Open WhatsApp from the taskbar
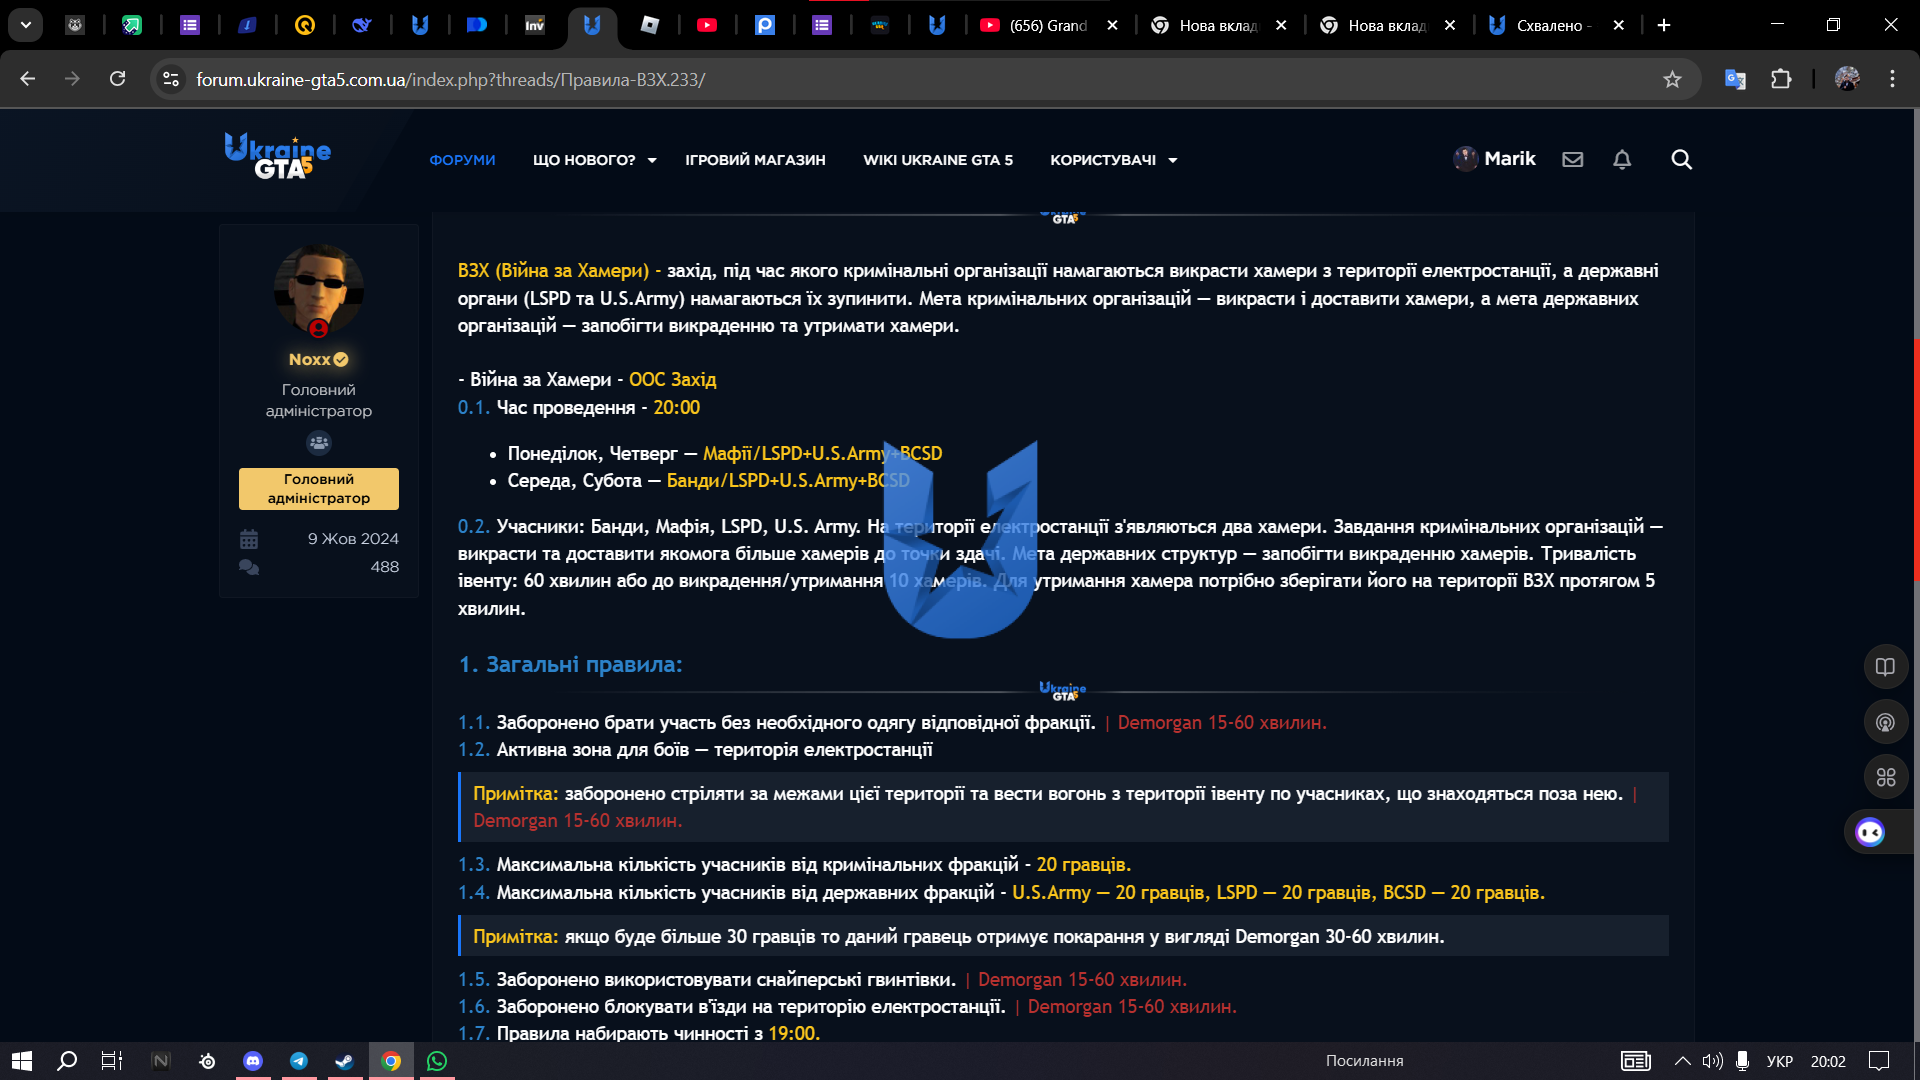This screenshot has width=1920, height=1080. pyautogui.click(x=437, y=1061)
